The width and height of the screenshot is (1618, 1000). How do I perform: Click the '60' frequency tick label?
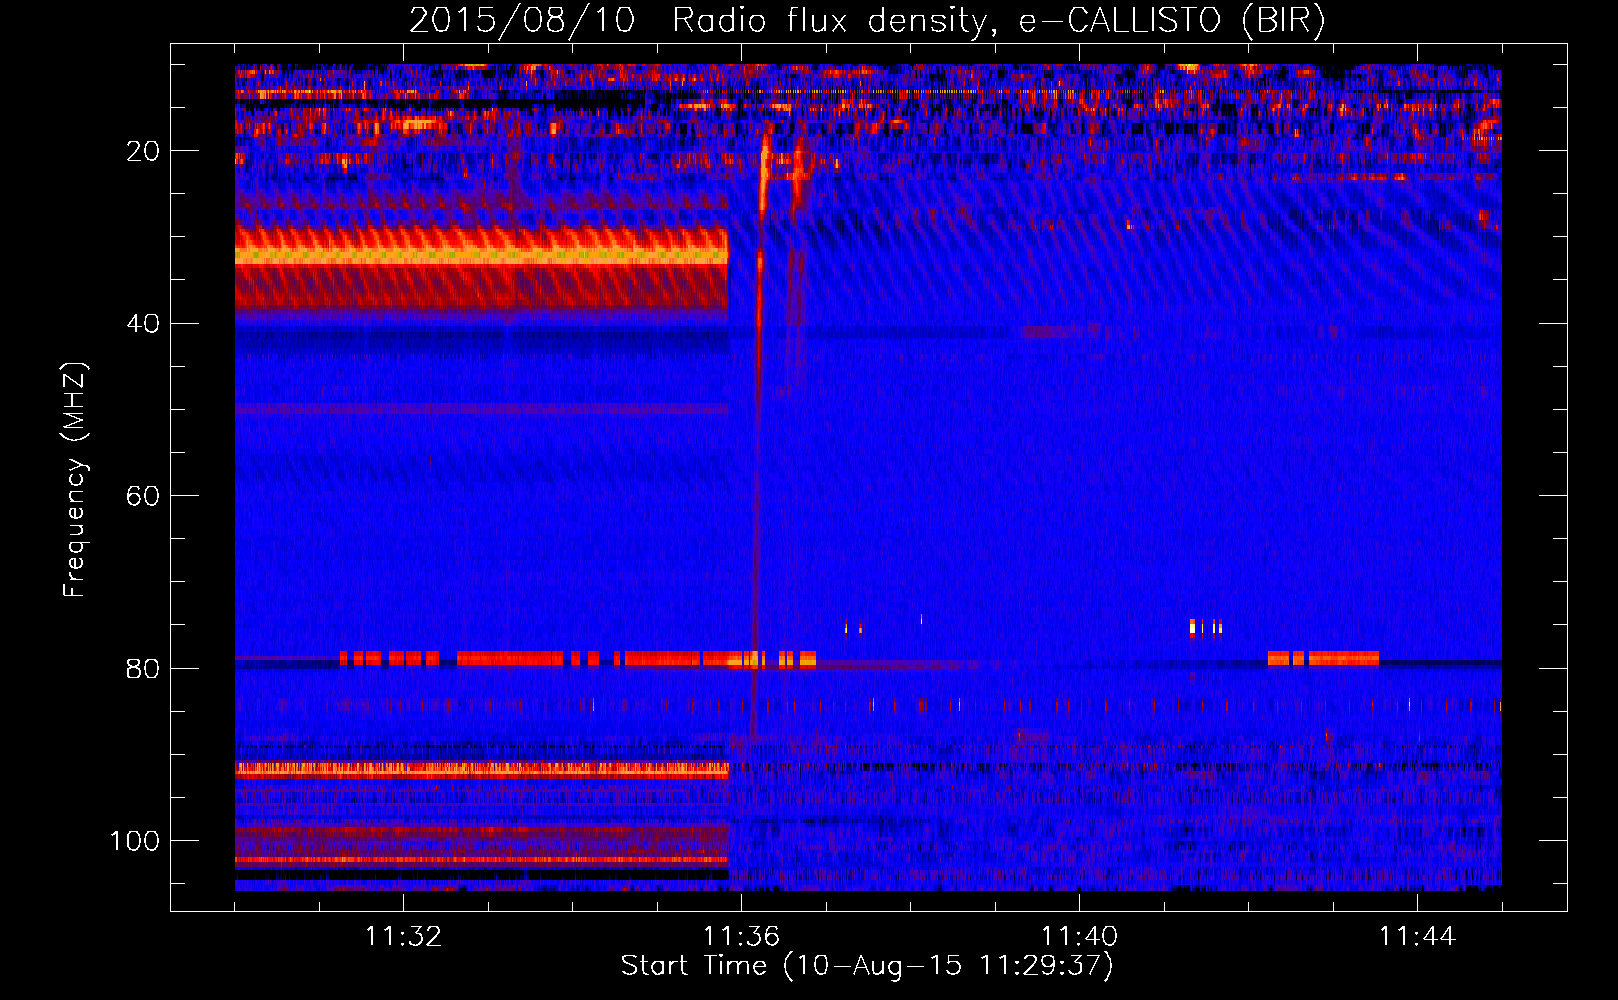pos(144,496)
